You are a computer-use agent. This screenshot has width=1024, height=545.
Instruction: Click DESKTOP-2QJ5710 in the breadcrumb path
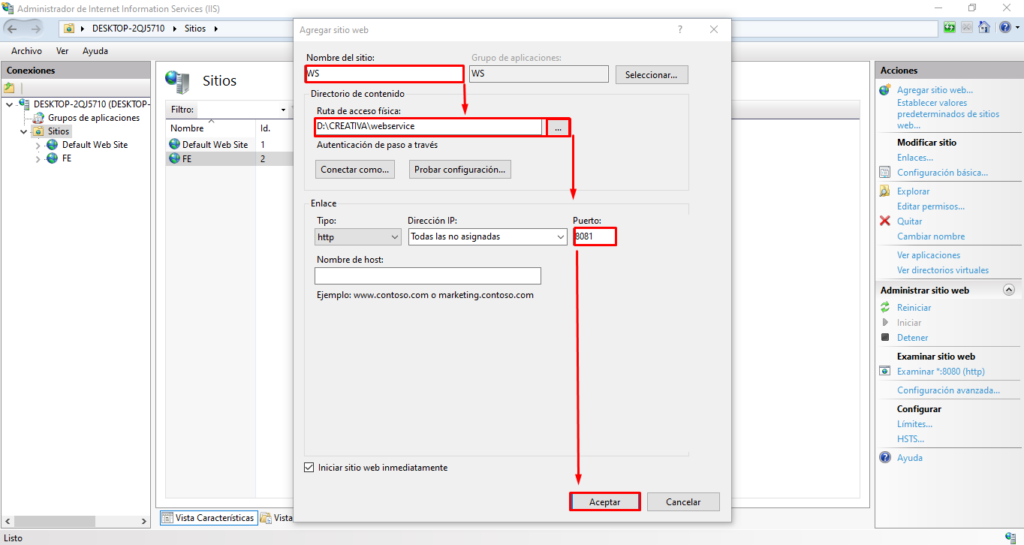tap(128, 29)
